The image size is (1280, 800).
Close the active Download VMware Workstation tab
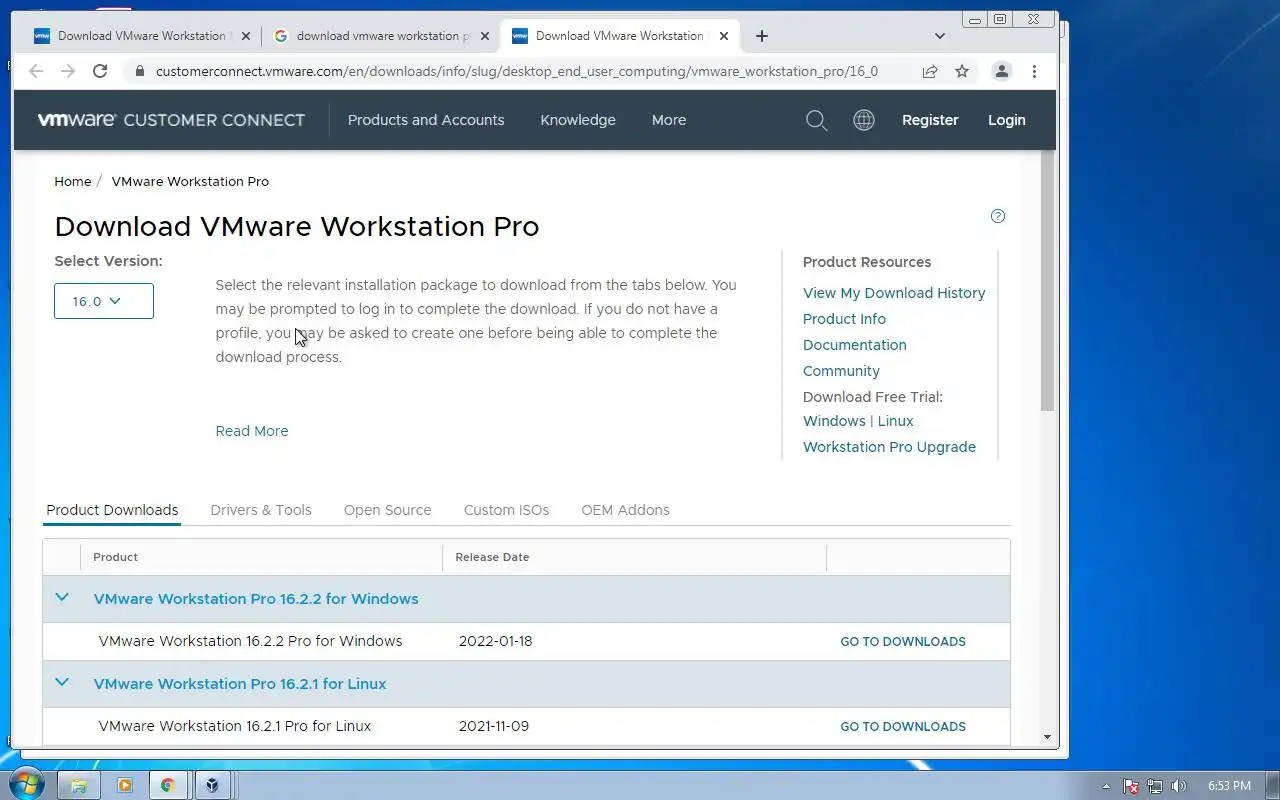(724, 36)
